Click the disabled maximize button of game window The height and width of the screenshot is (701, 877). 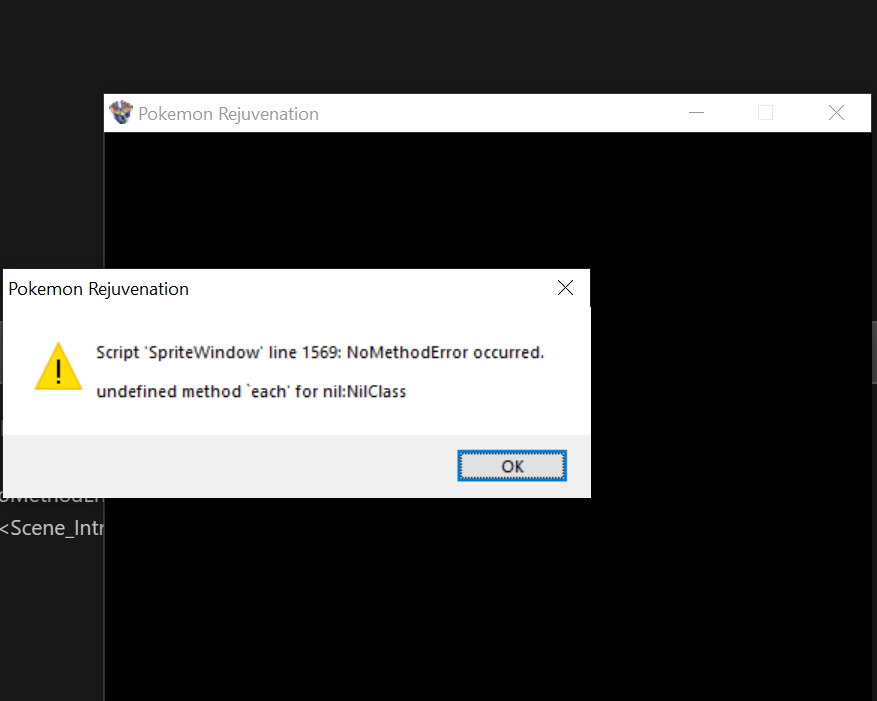[x=765, y=113]
